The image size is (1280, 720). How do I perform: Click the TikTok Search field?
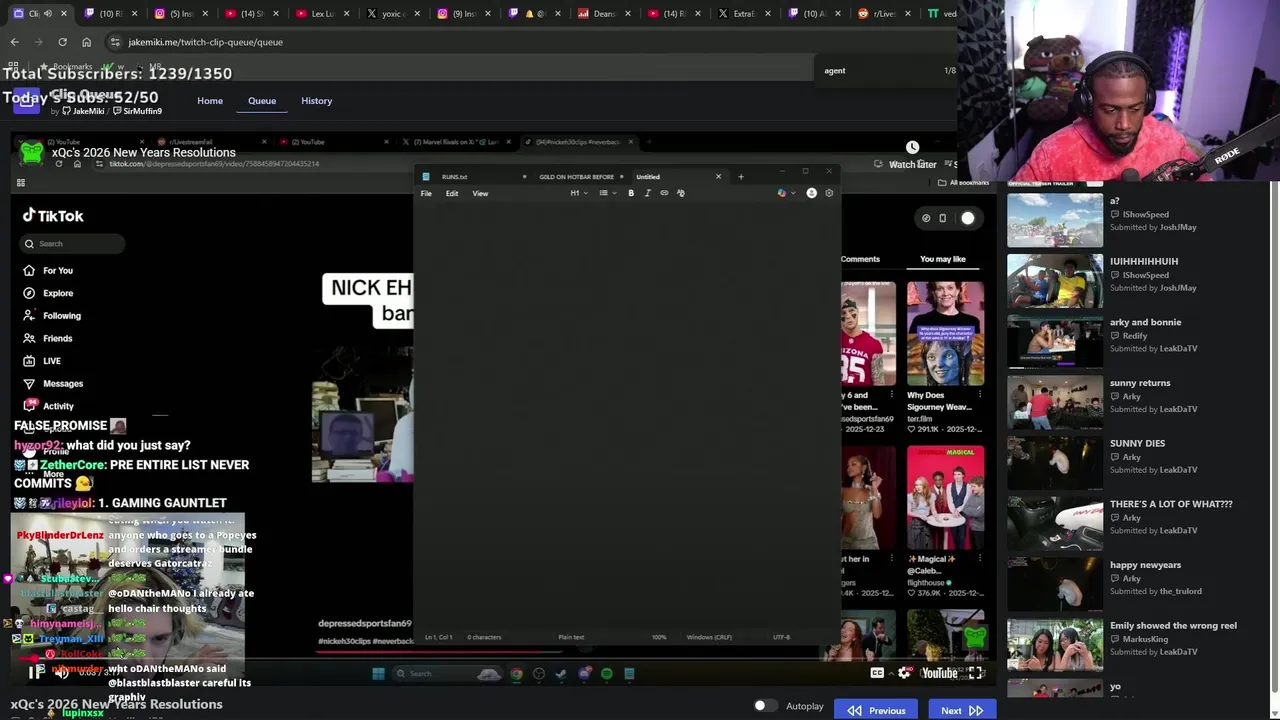click(74, 243)
